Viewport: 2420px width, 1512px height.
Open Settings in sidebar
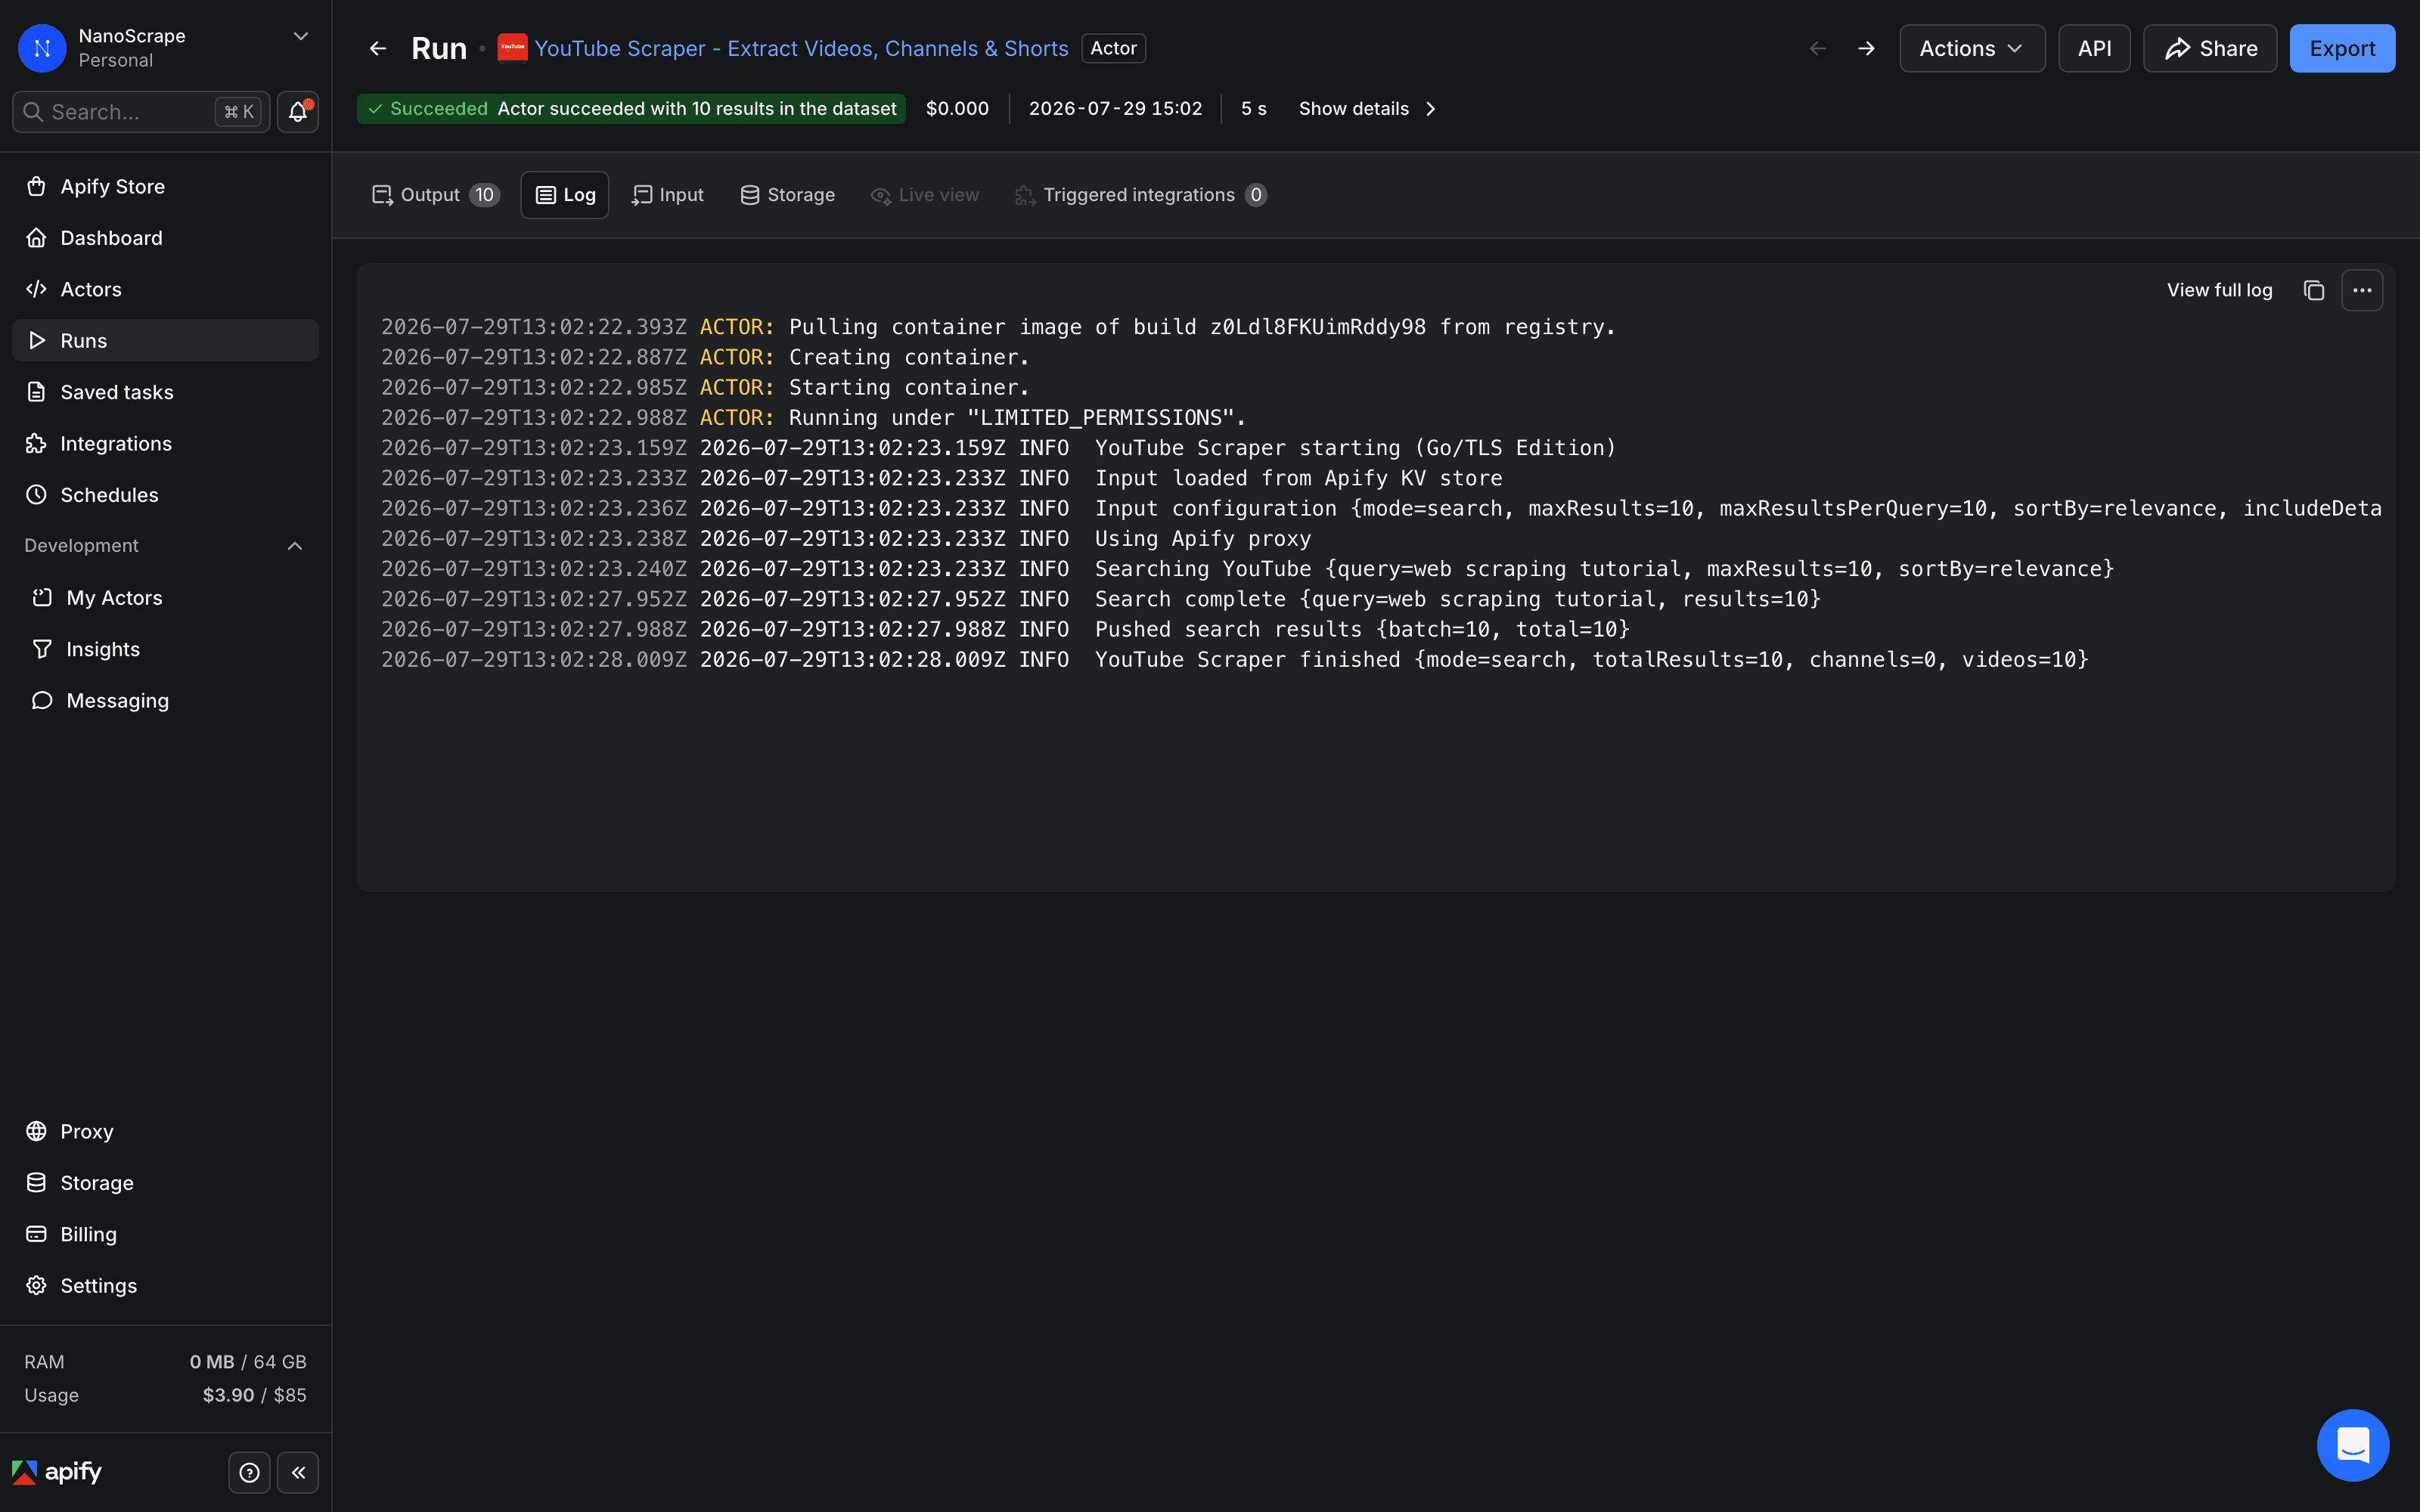pyautogui.click(x=165, y=1286)
